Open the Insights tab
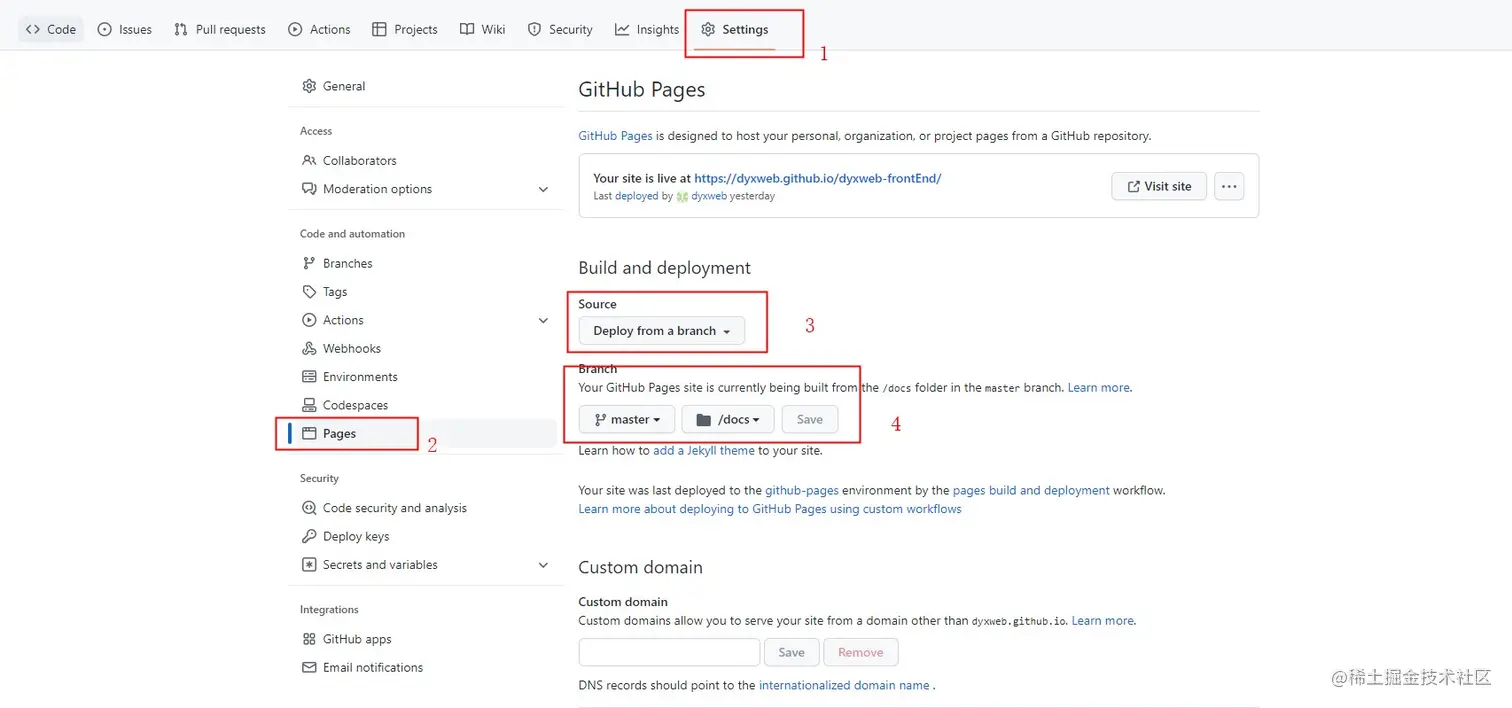This screenshot has height=708, width=1512. pyautogui.click(x=647, y=29)
